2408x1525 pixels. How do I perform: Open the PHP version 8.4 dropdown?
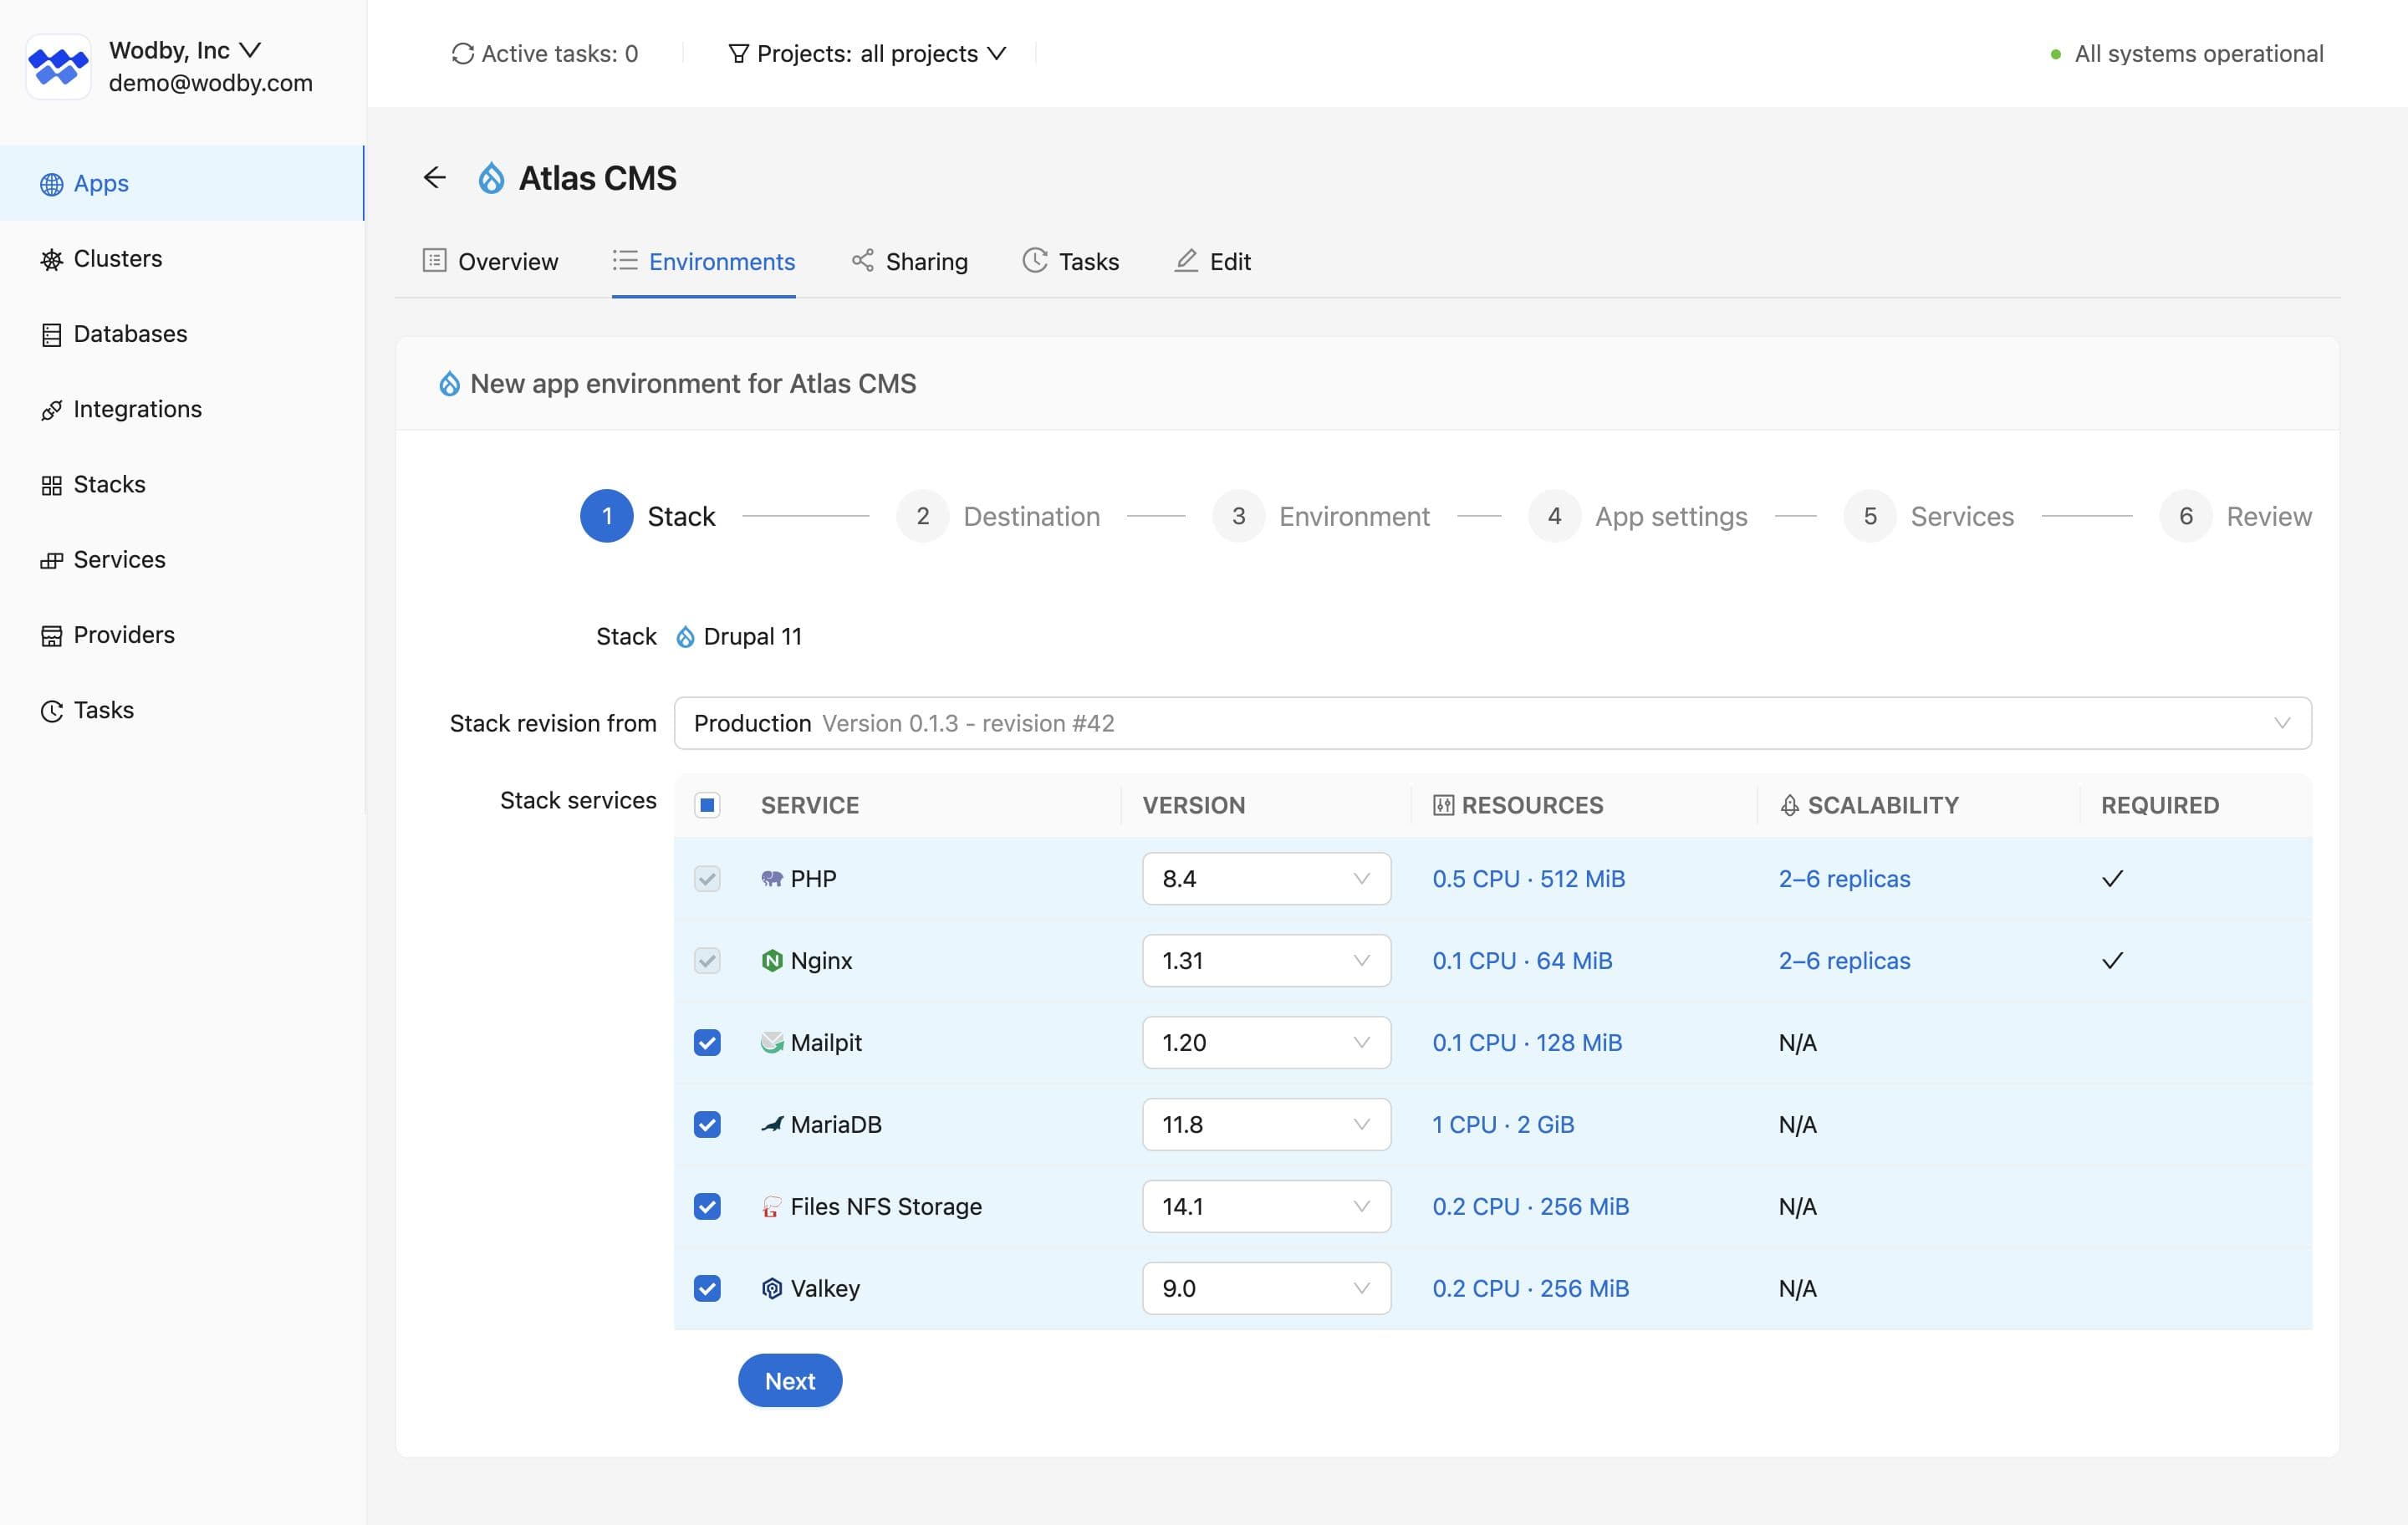coord(1266,878)
